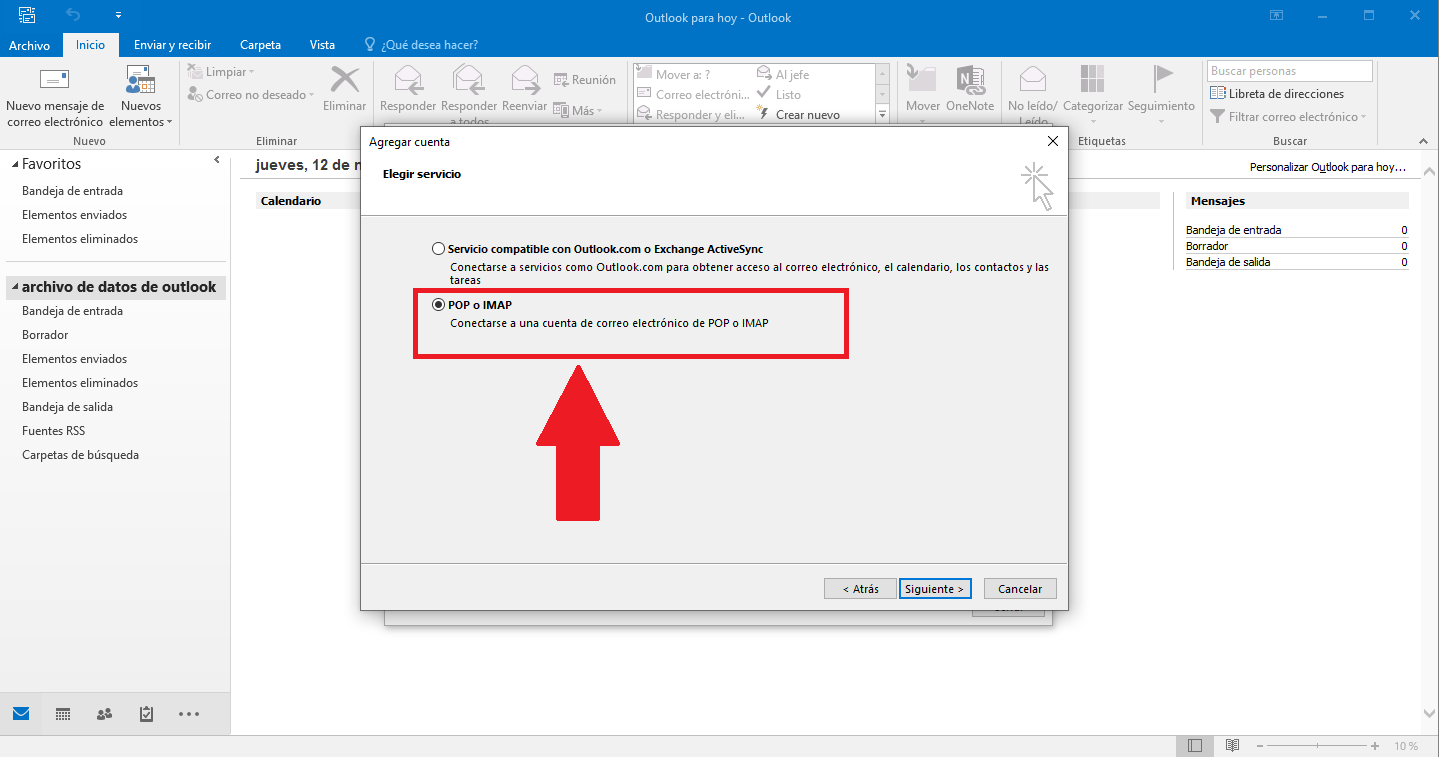Open Elementos enviados under Favoritos
Screen dimensions: 1439x757
(74, 215)
